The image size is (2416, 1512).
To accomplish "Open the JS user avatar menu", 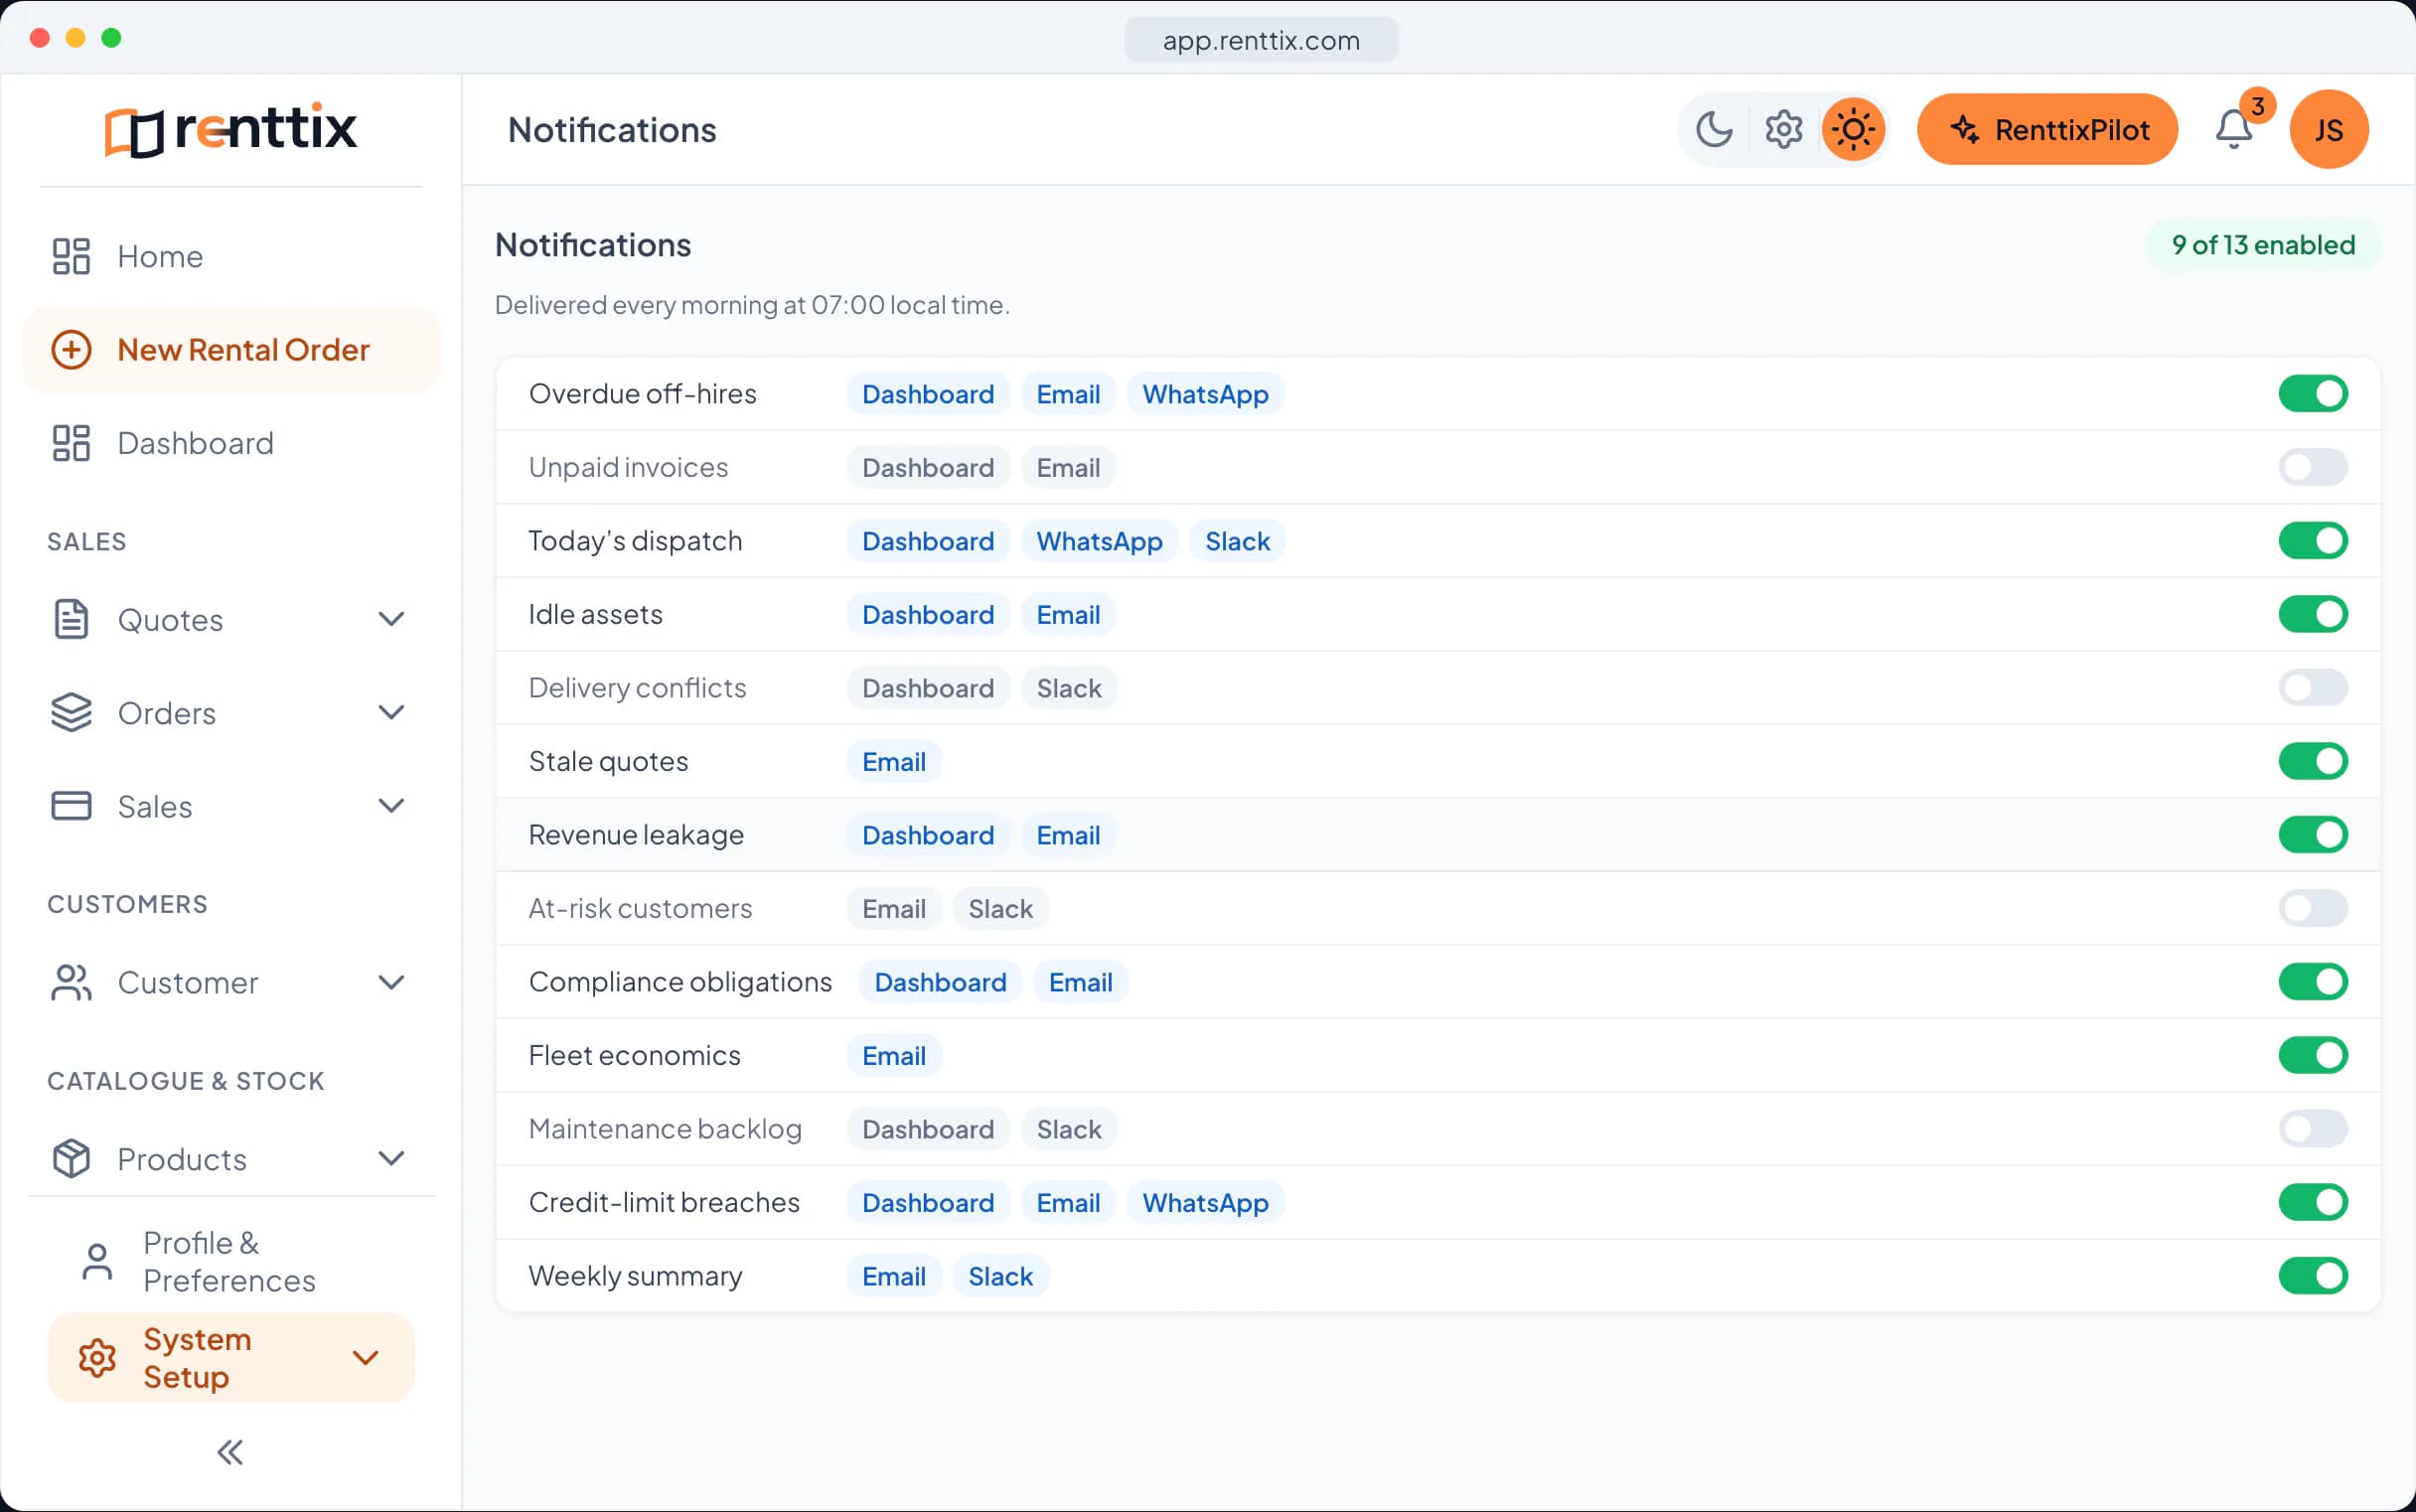I will click(x=2328, y=130).
